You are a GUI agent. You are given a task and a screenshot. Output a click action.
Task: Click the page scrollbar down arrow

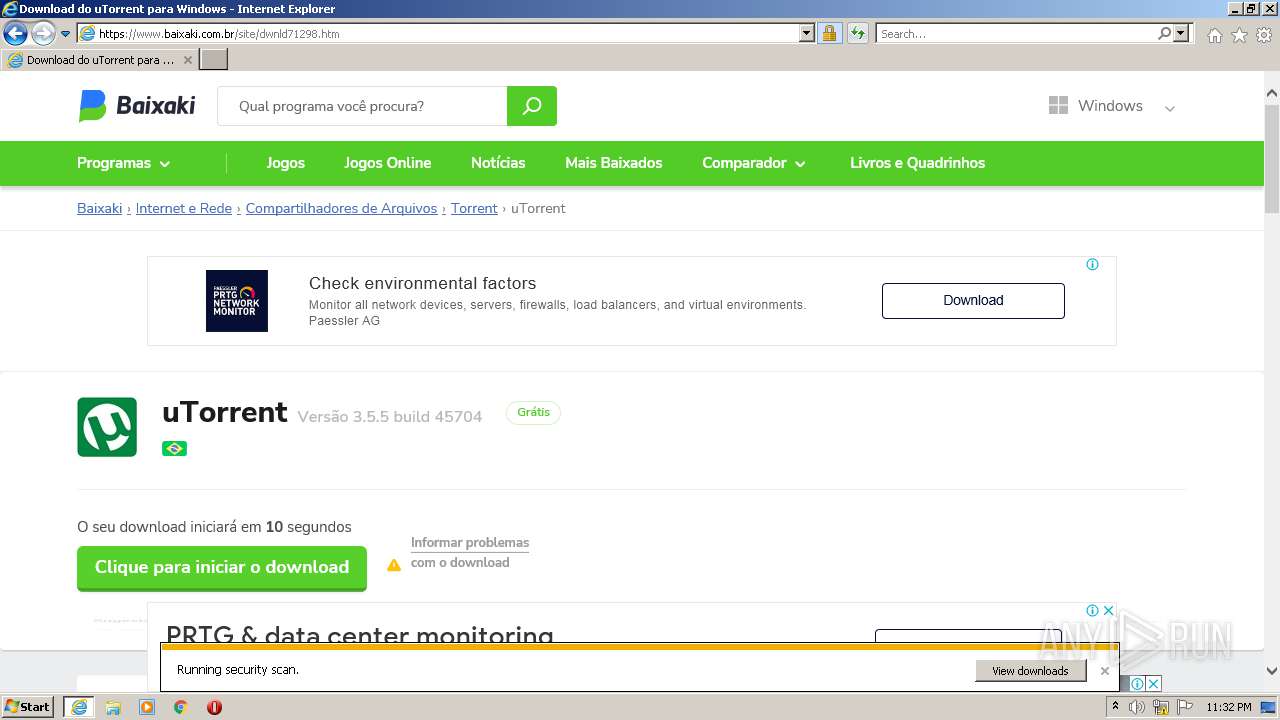pyautogui.click(x=1272, y=671)
